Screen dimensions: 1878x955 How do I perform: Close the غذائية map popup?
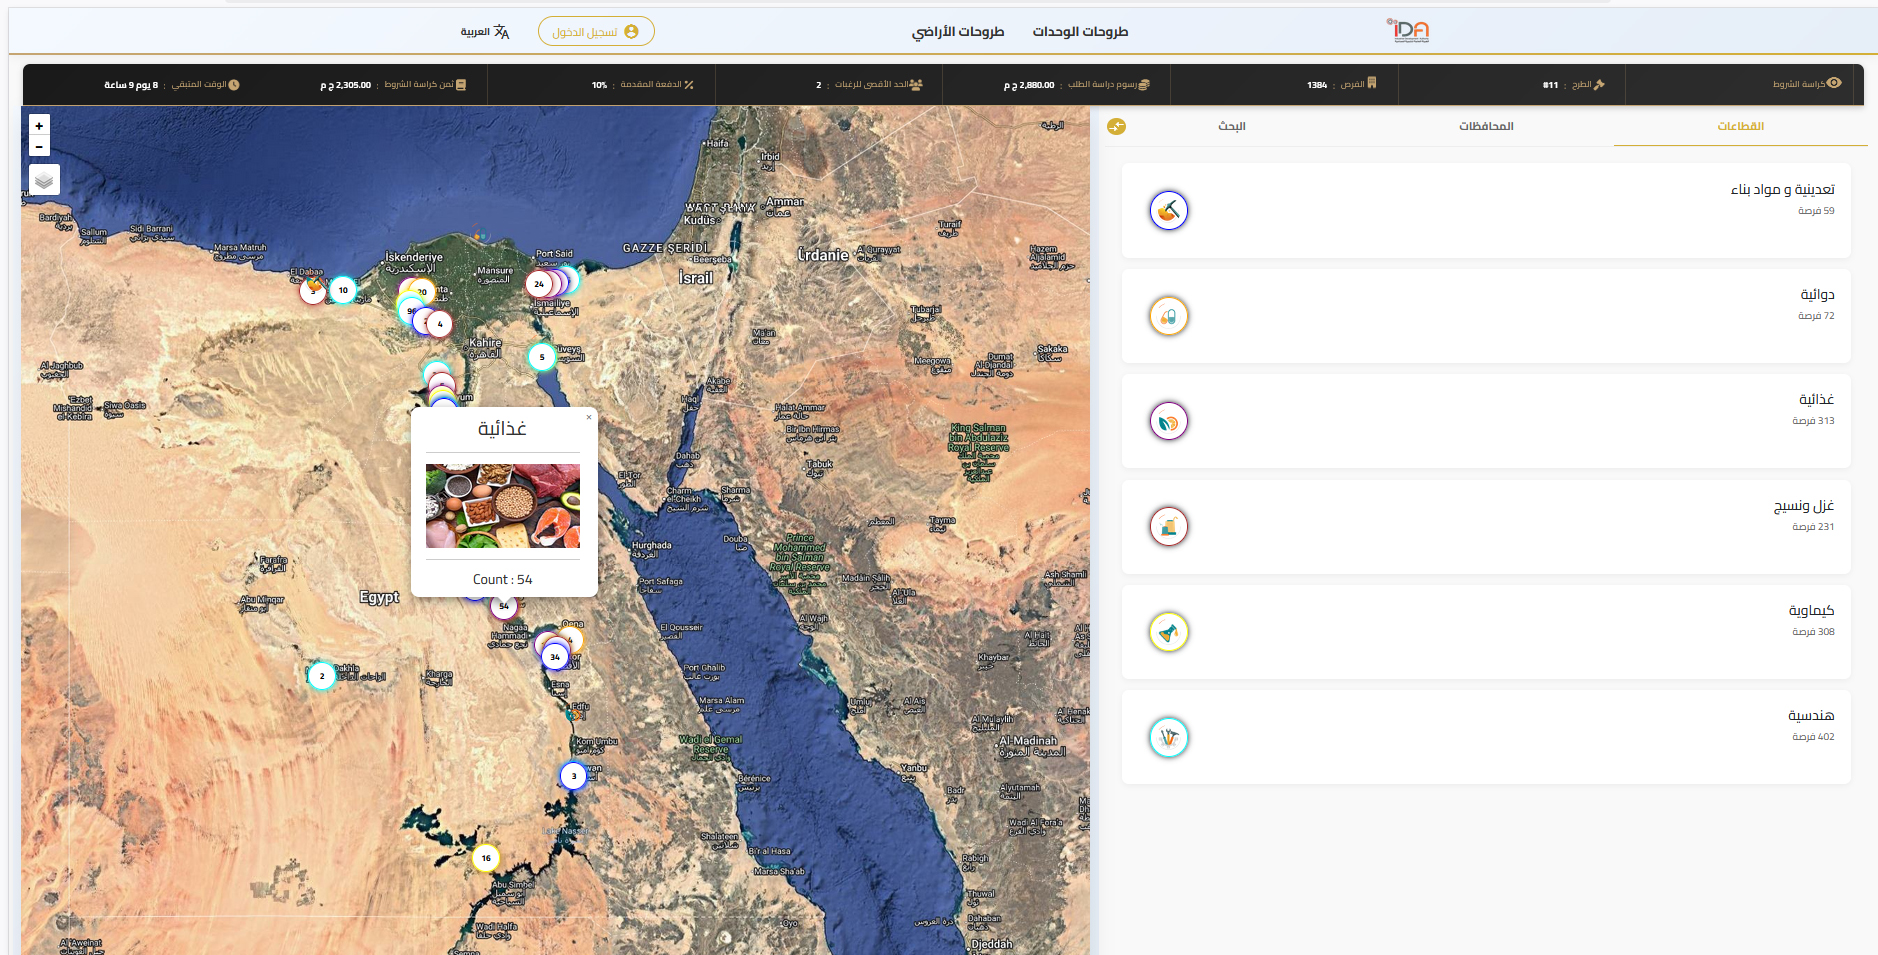[x=589, y=417]
